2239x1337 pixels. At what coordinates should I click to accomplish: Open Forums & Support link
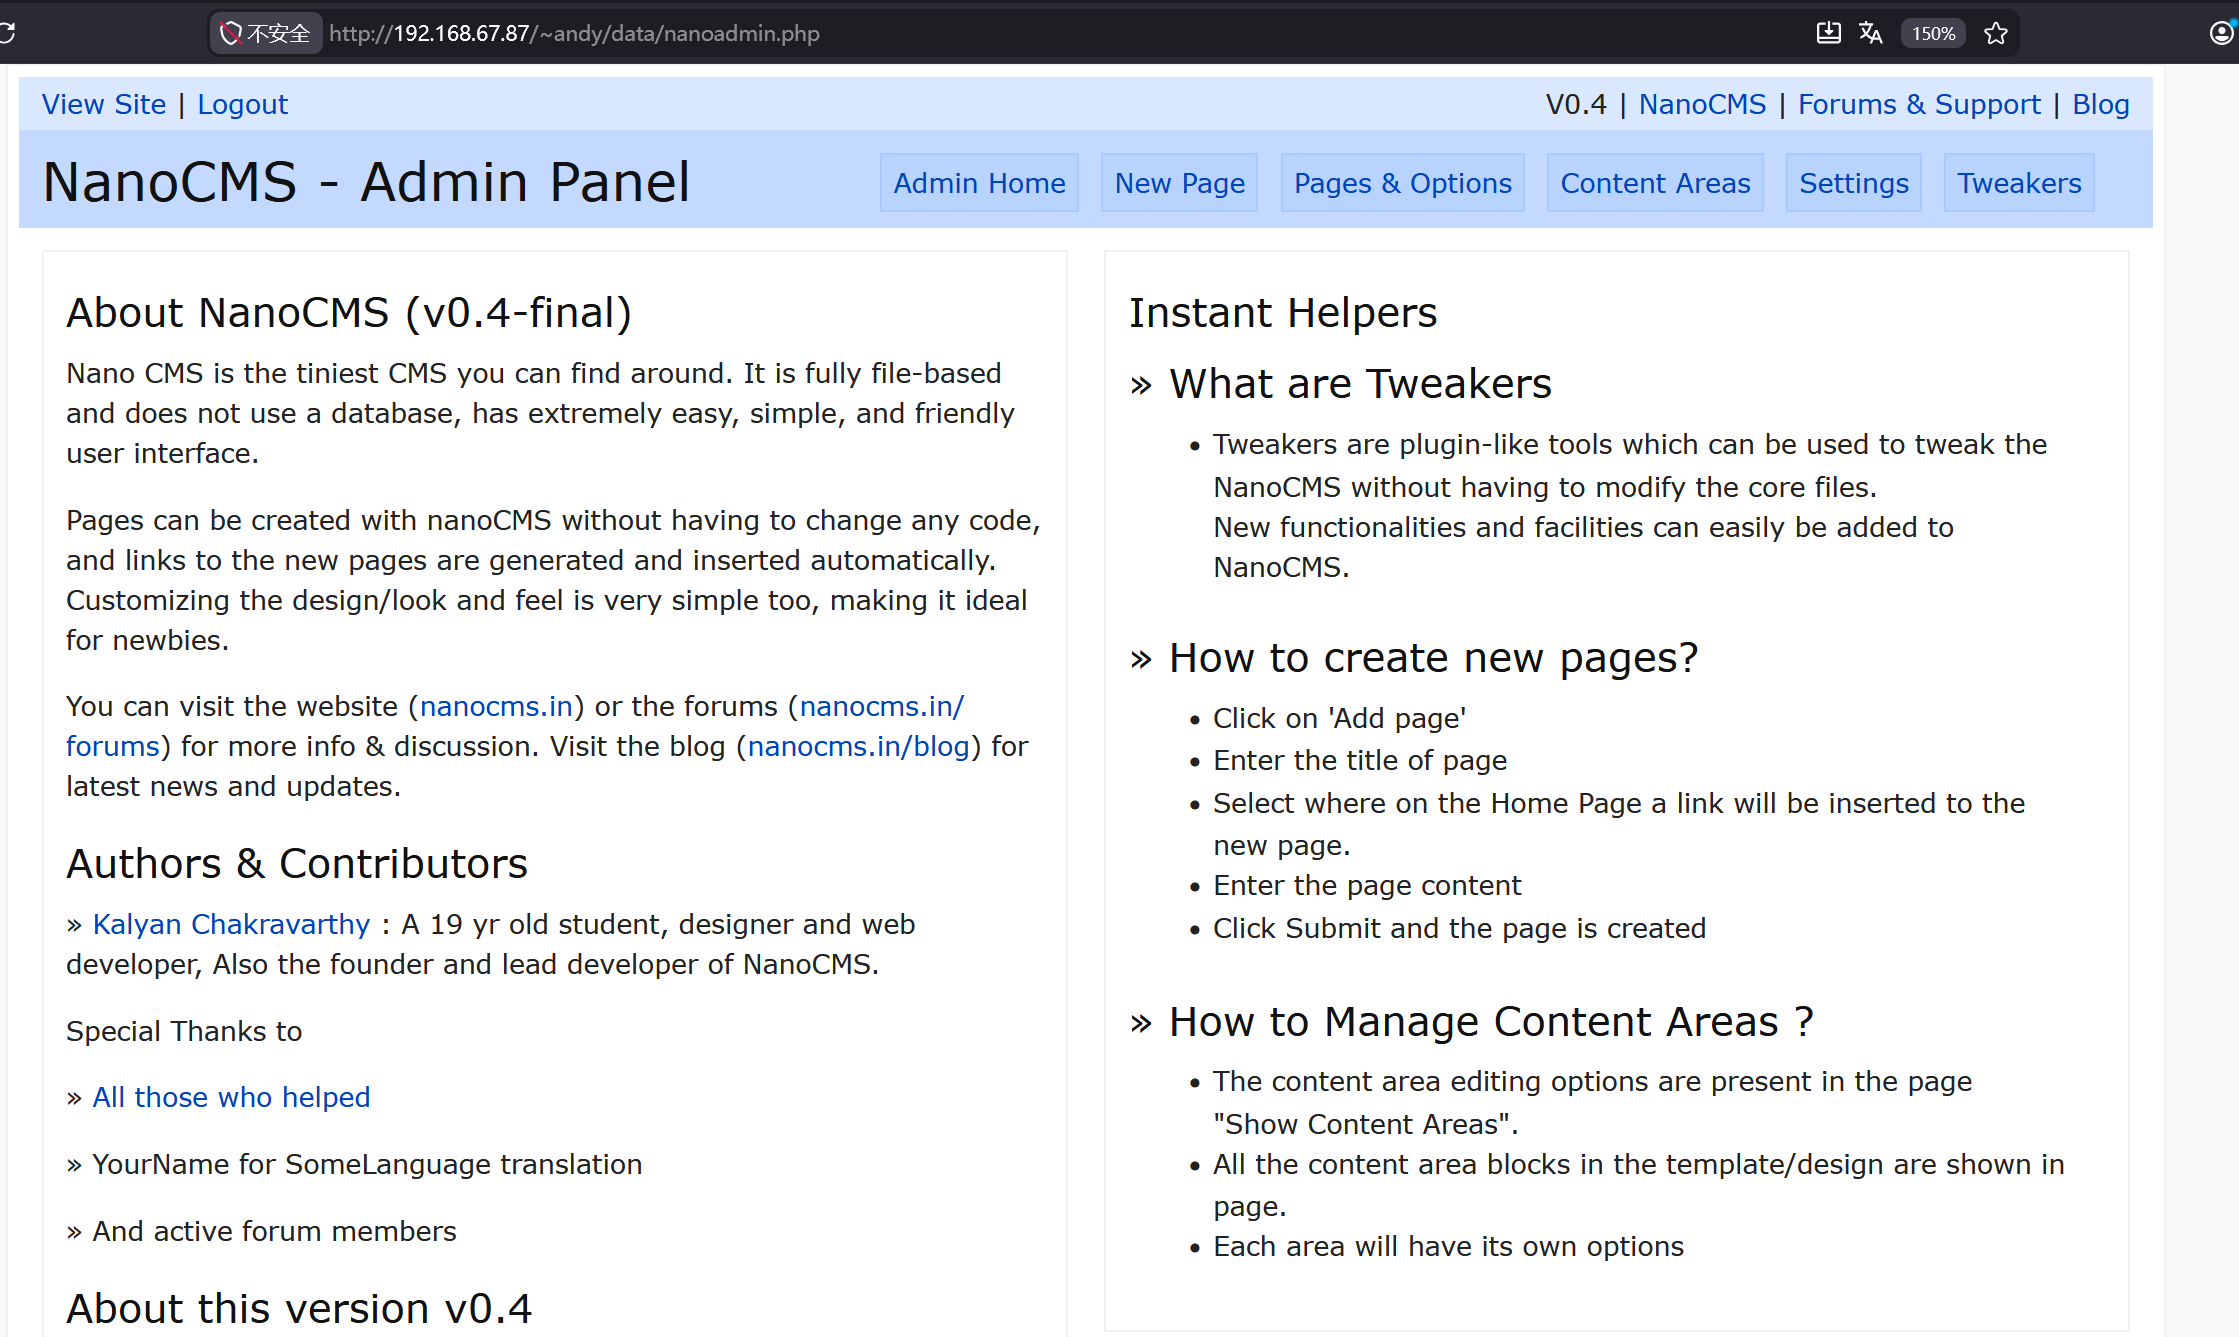1919,105
